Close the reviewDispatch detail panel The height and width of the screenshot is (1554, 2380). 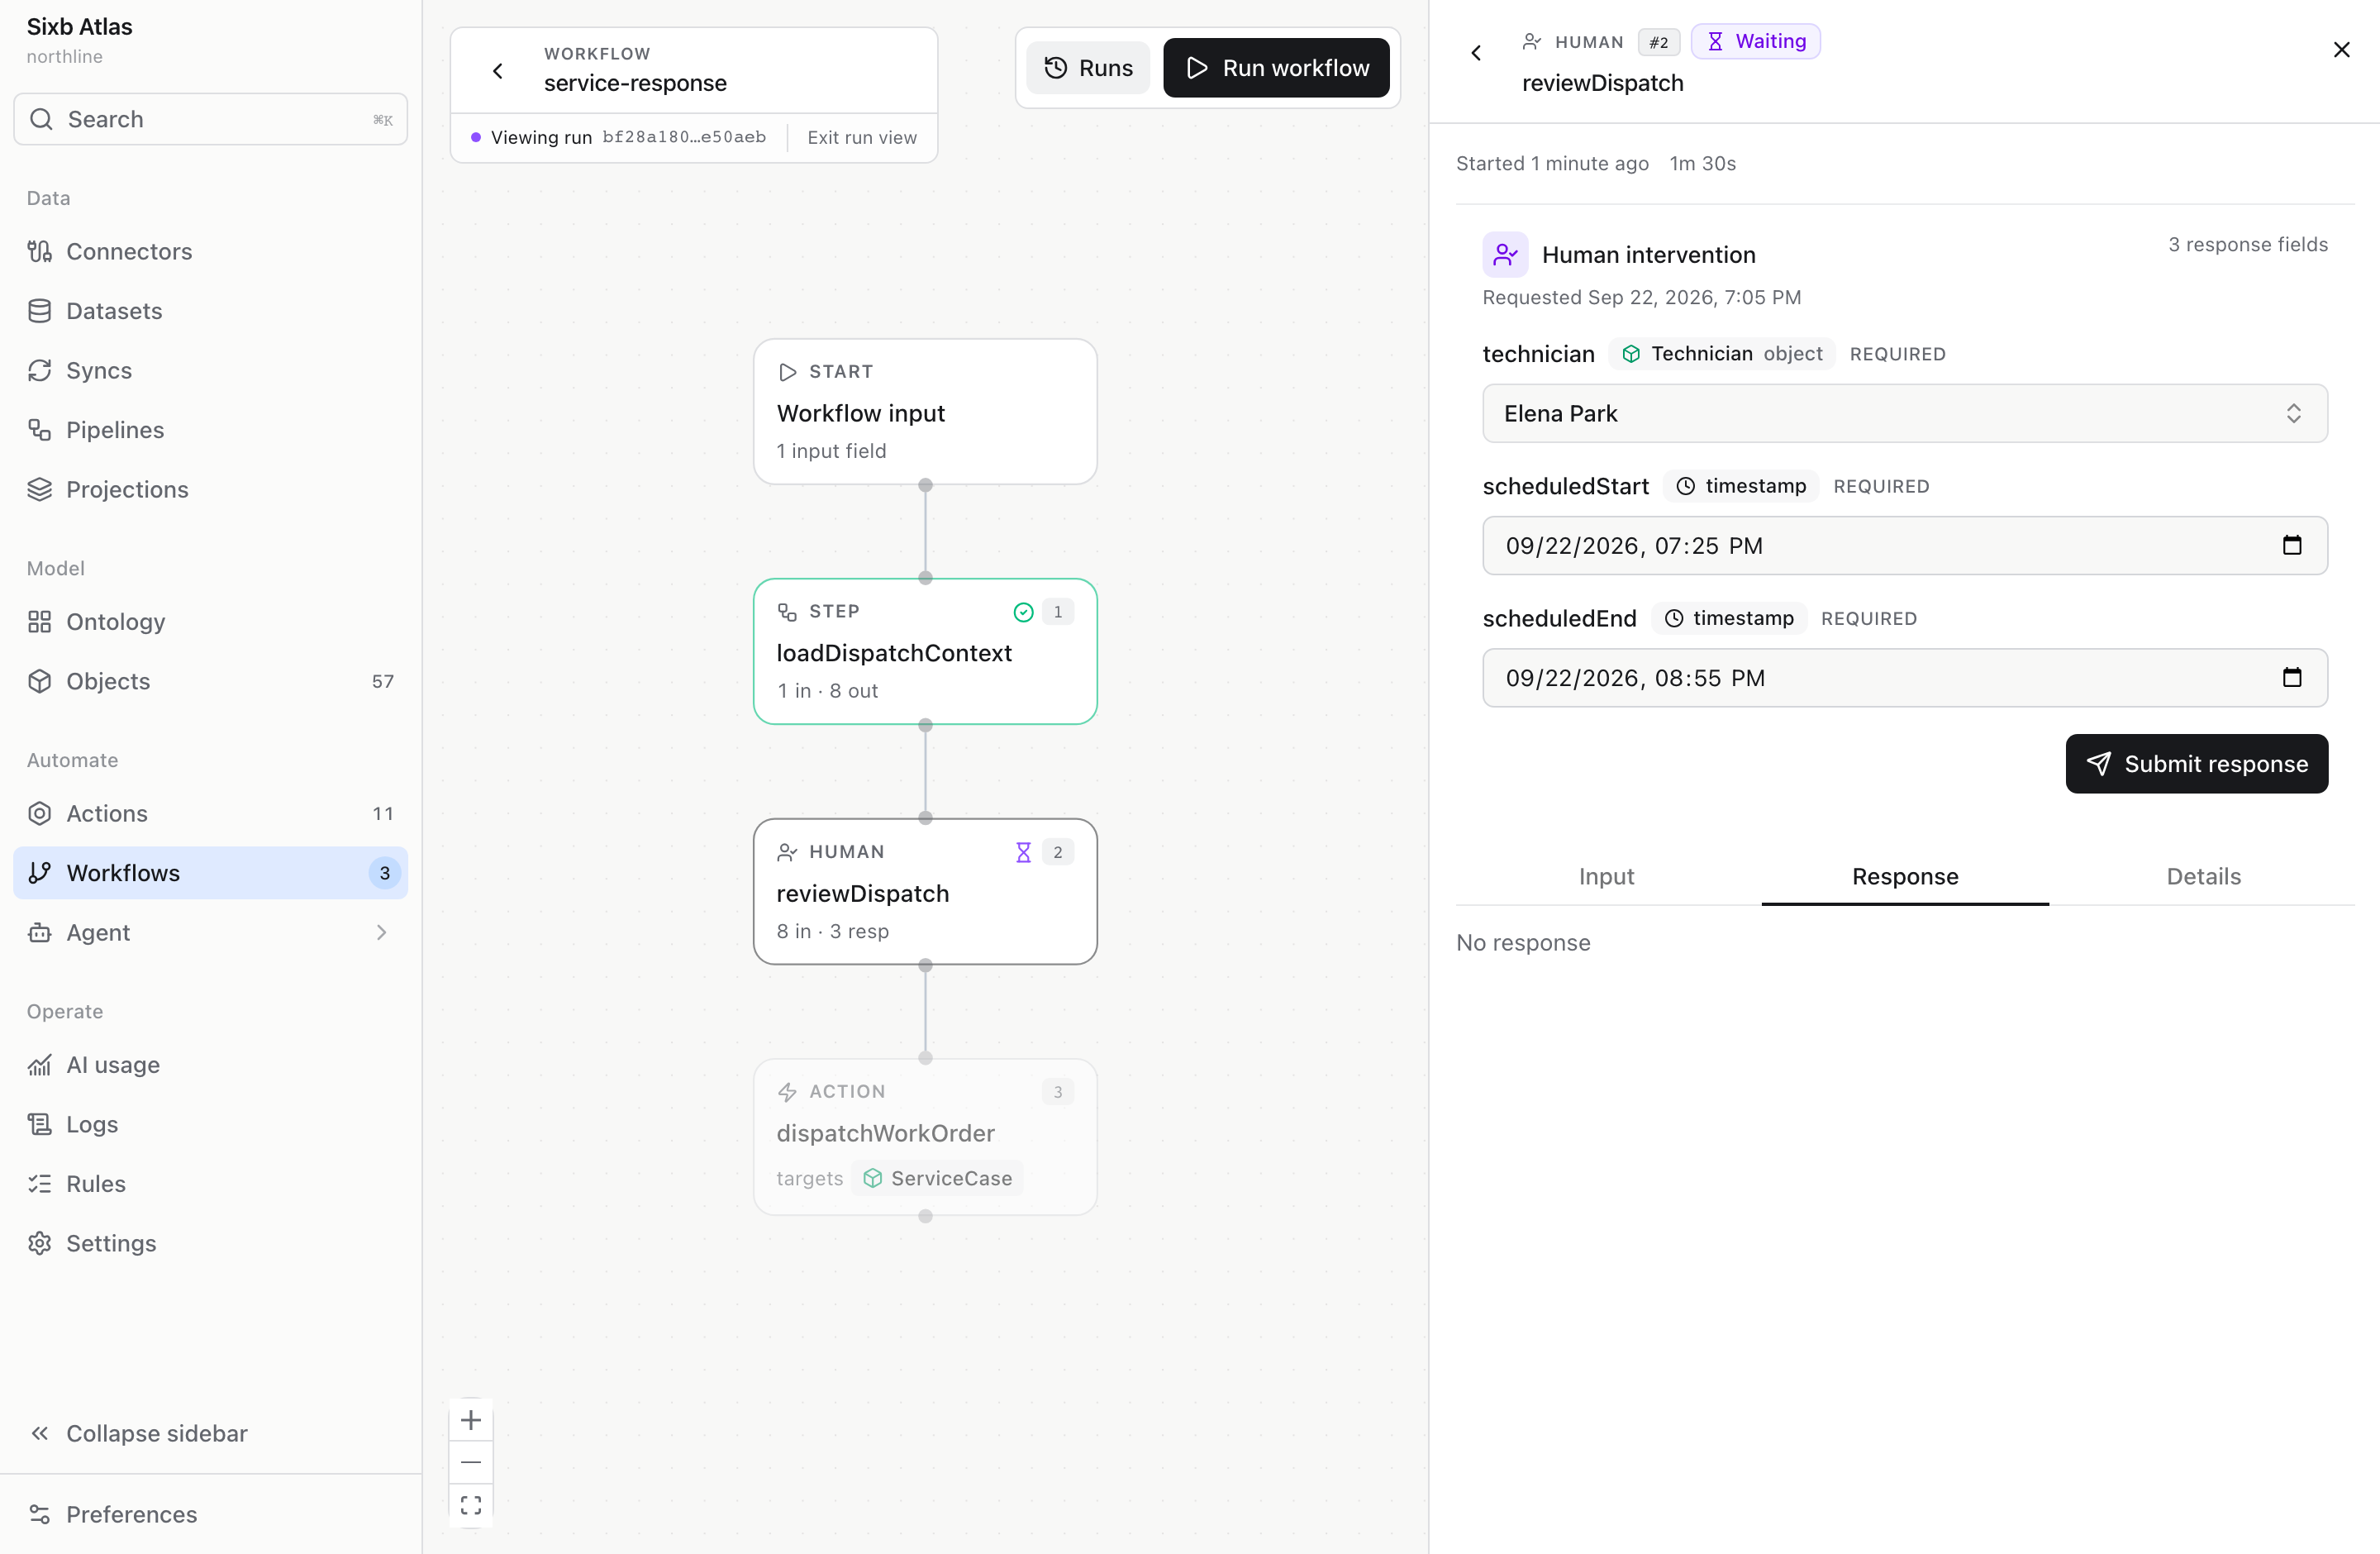[2341, 50]
